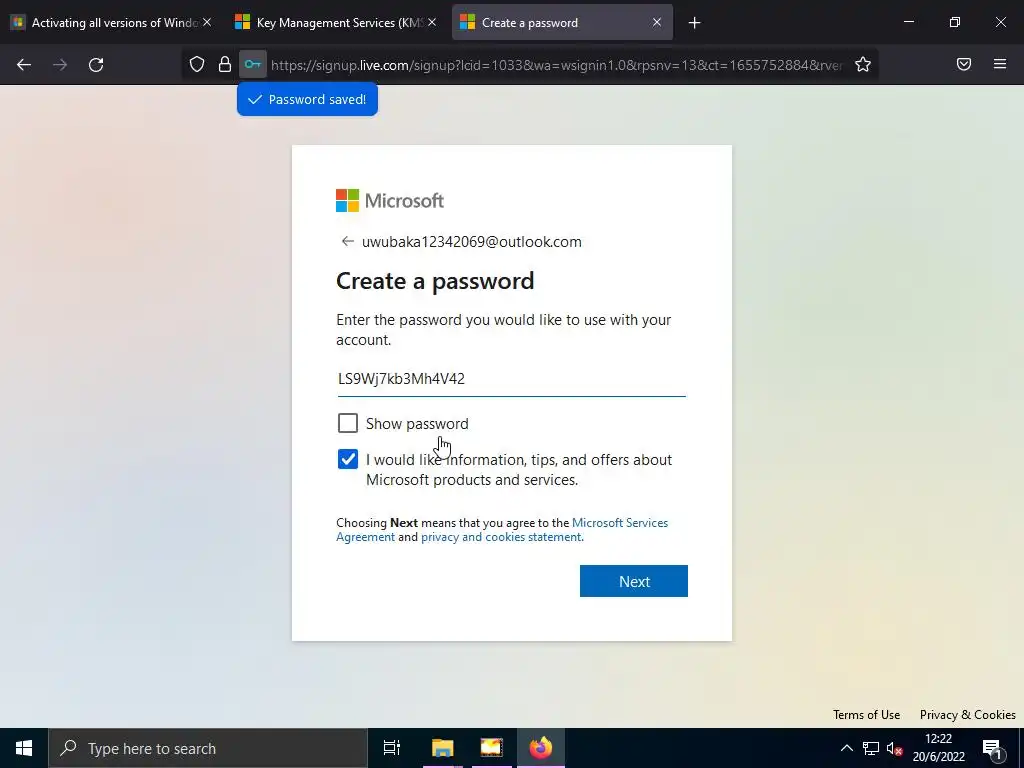The height and width of the screenshot is (768, 1024).
Task: Open the Terms of Use link
Action: [x=866, y=714]
